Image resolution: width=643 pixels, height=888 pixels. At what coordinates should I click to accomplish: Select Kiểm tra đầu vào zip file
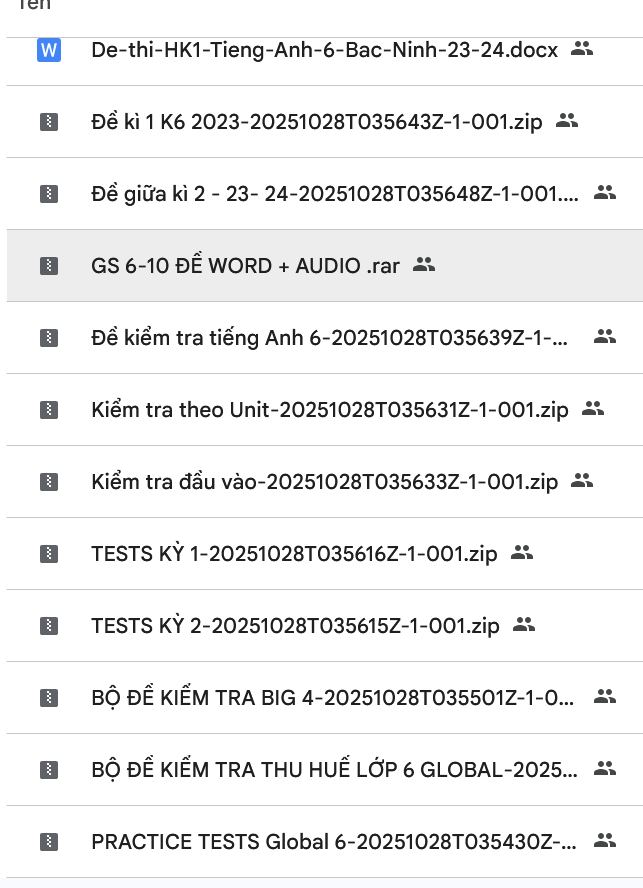324,482
